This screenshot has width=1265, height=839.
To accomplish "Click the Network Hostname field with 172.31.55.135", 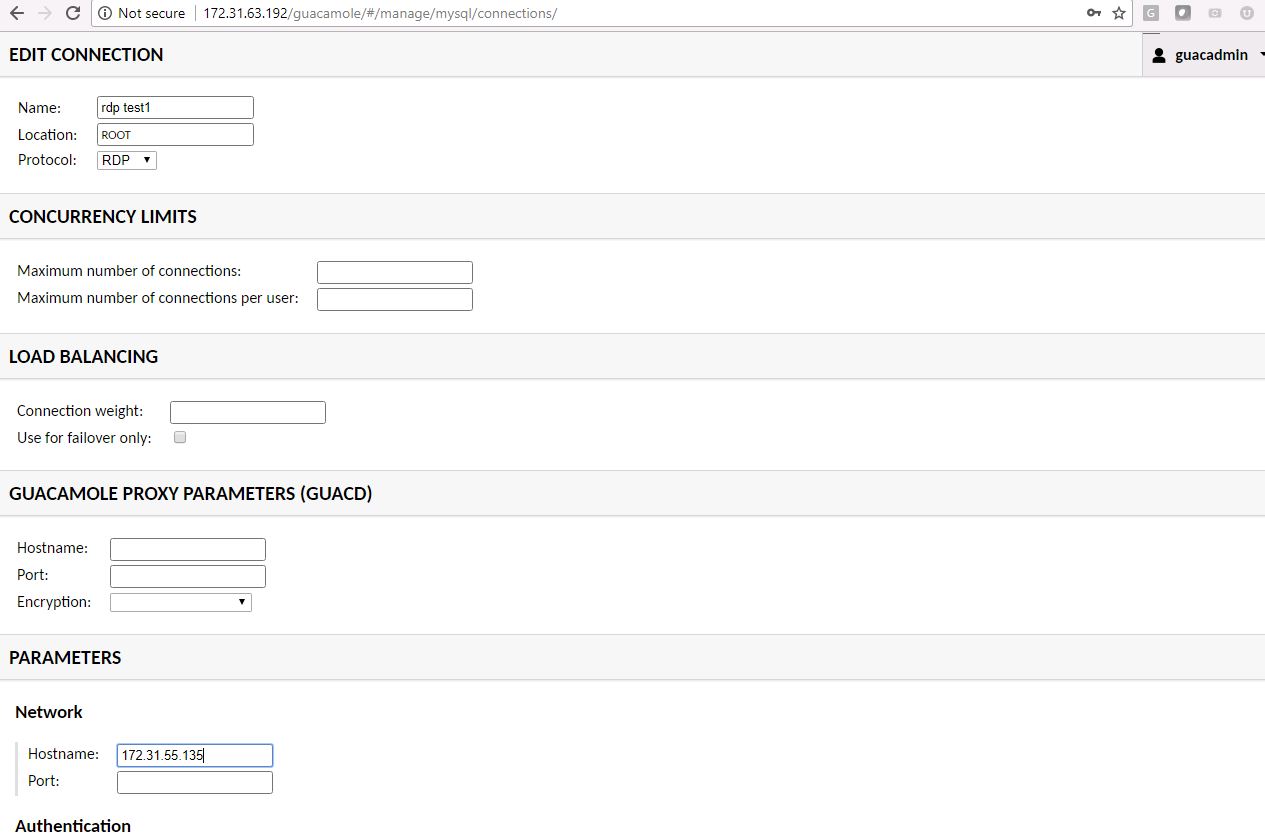I will pos(195,756).
